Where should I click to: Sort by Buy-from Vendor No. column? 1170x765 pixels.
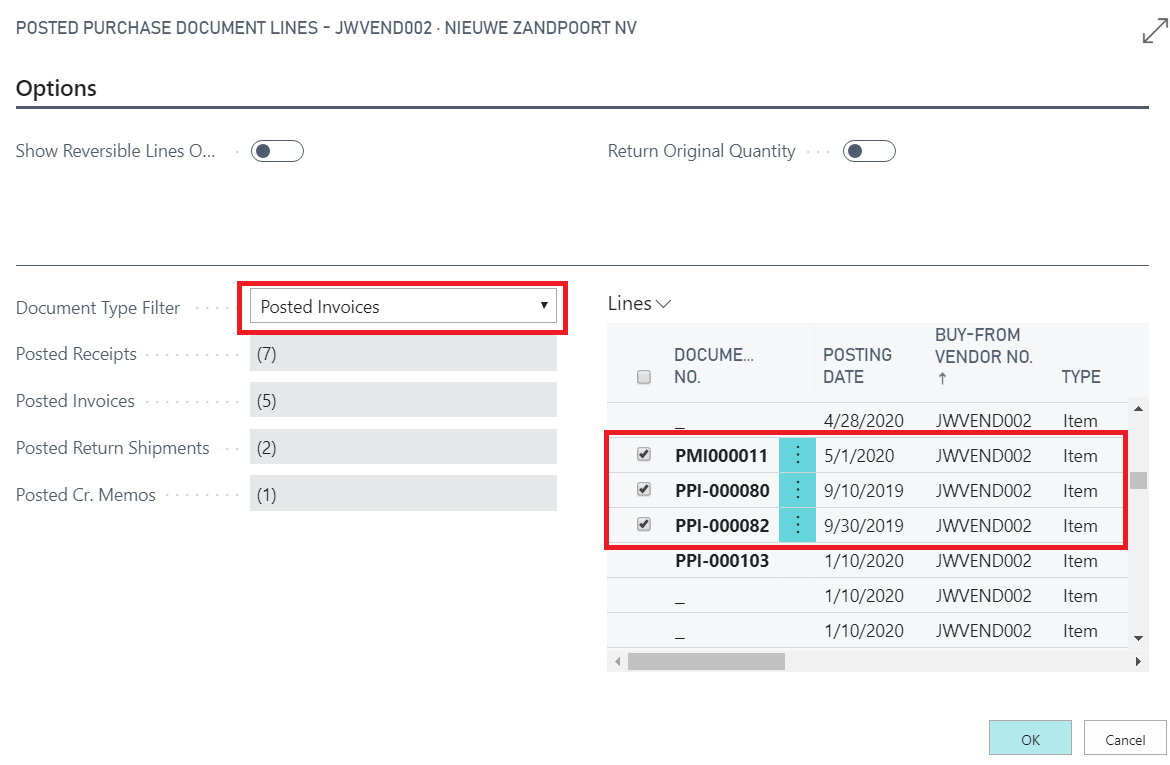click(x=983, y=356)
